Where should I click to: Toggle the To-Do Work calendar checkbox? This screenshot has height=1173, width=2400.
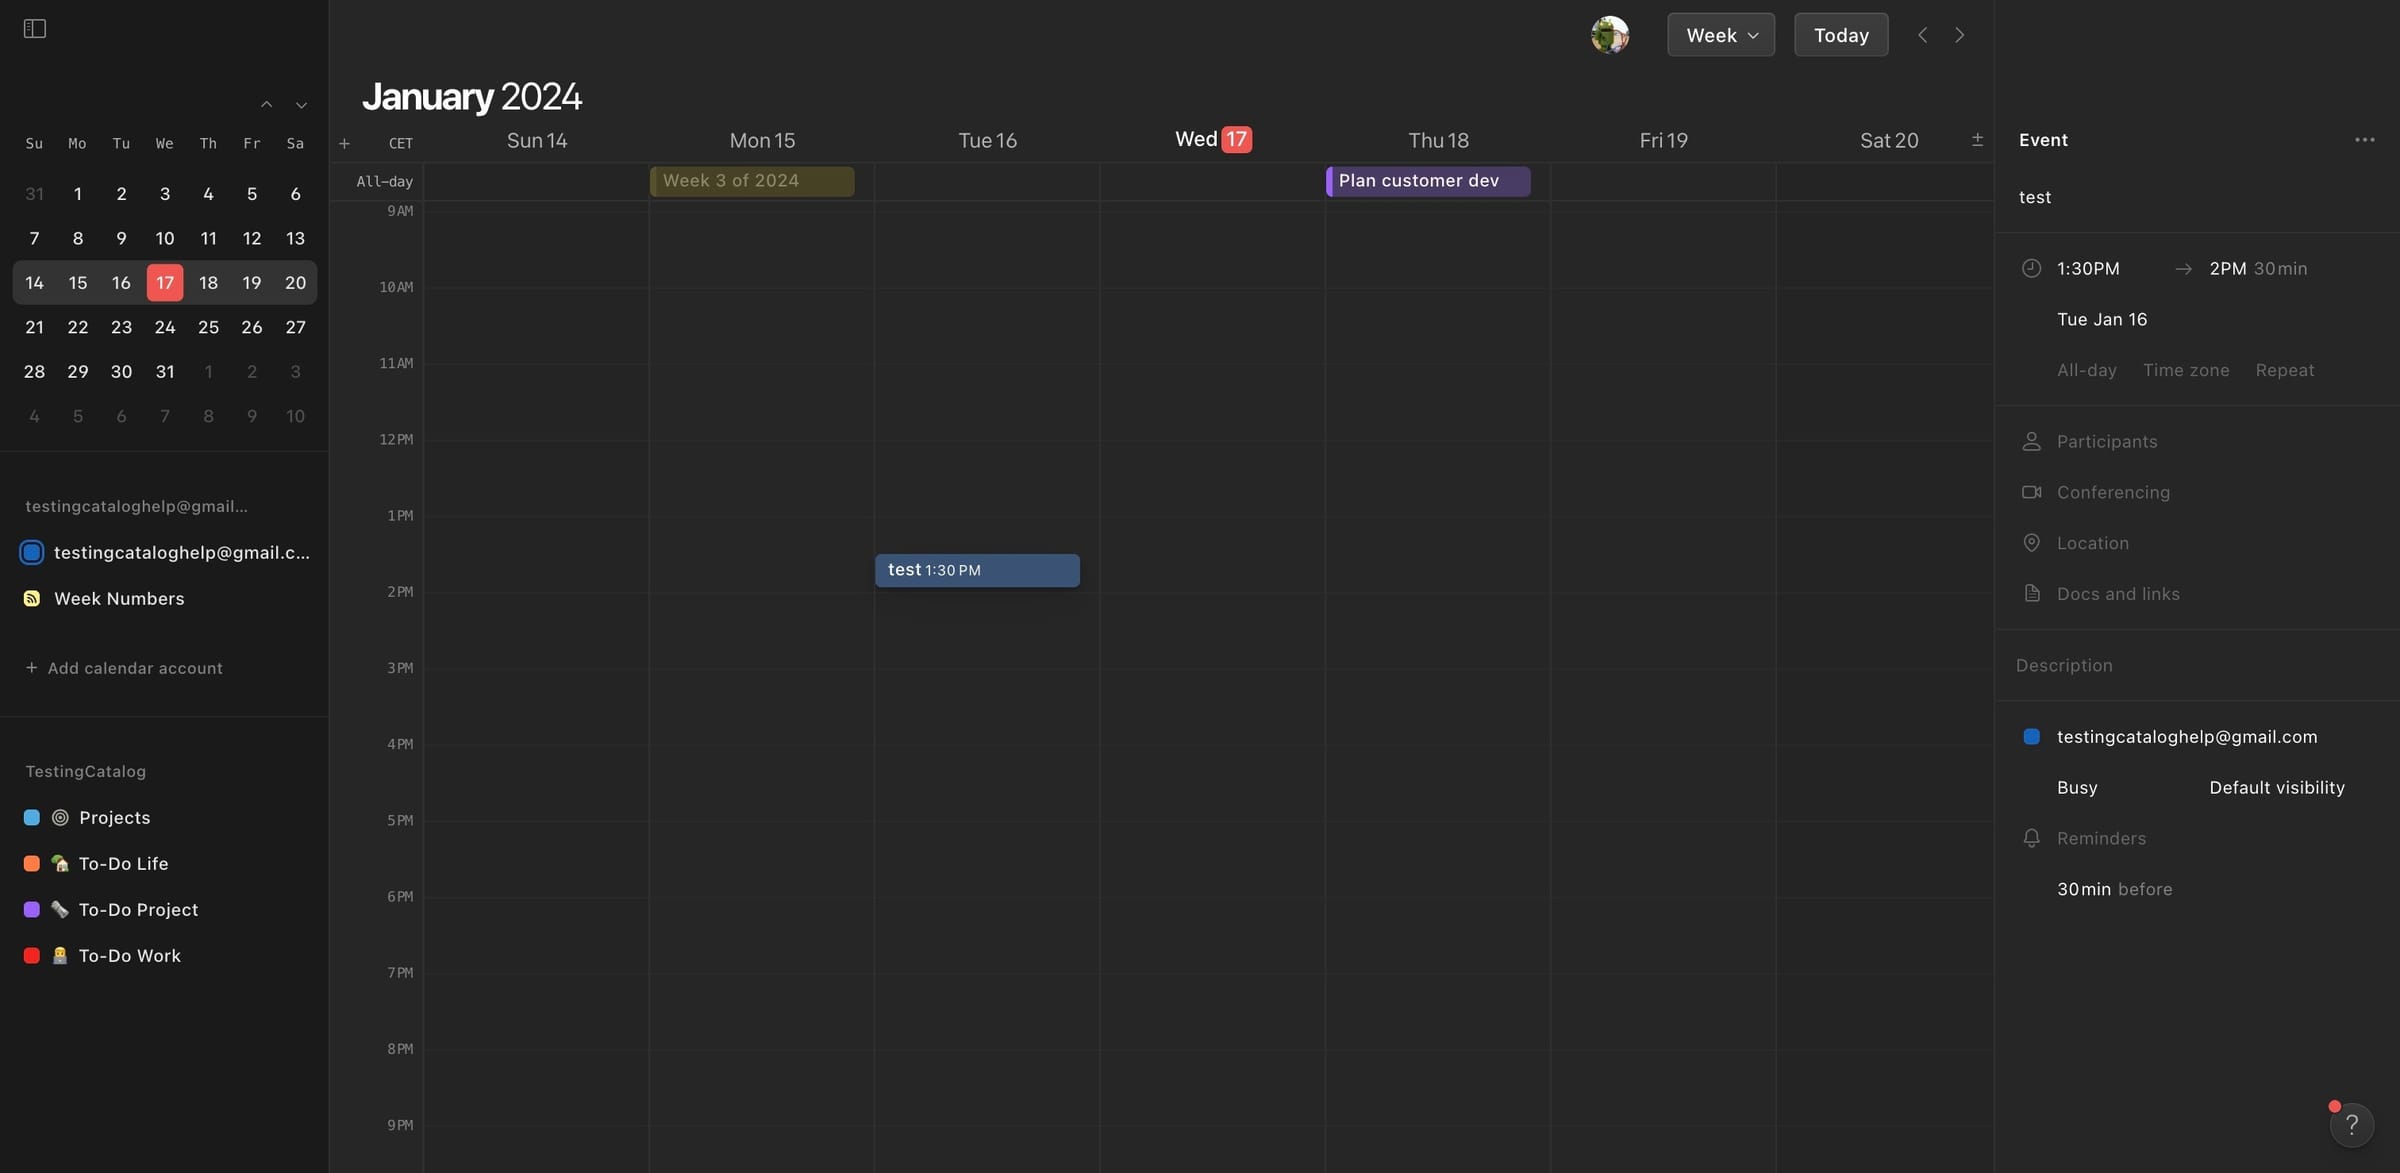click(32, 955)
